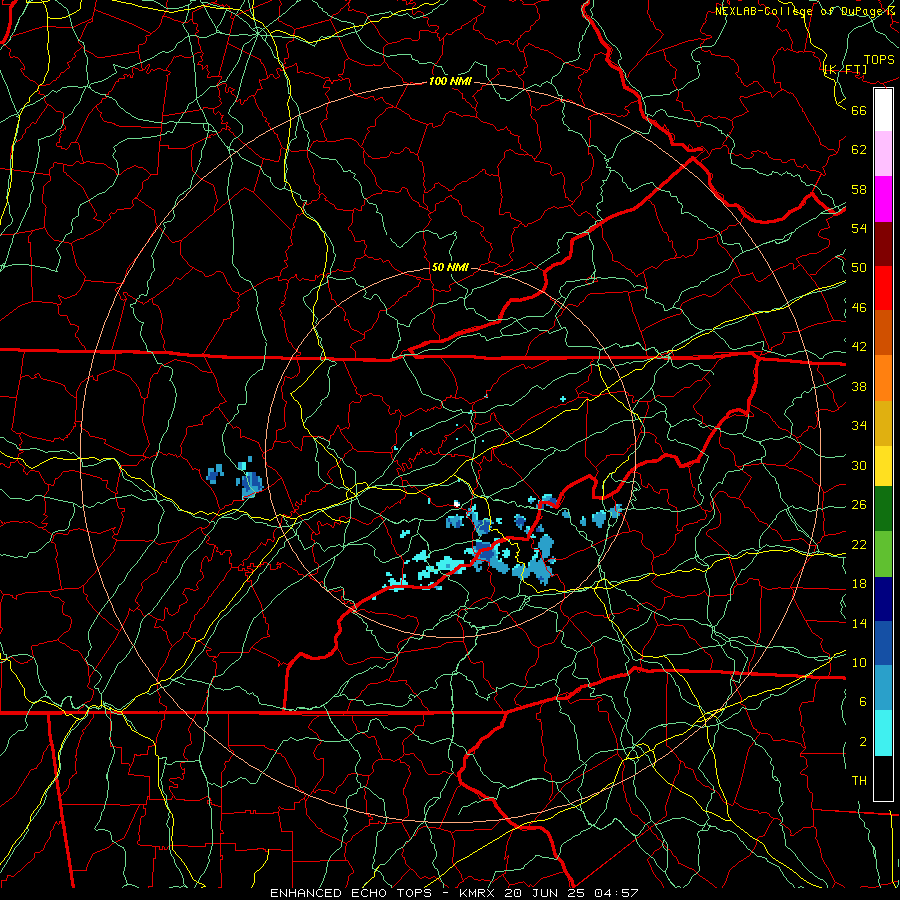Click the 'TH' legend label

(859, 781)
